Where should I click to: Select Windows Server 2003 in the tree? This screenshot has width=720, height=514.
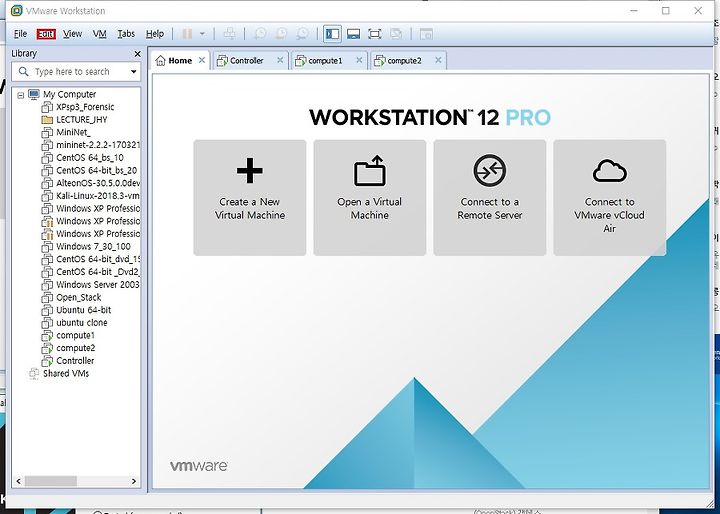coord(98,285)
